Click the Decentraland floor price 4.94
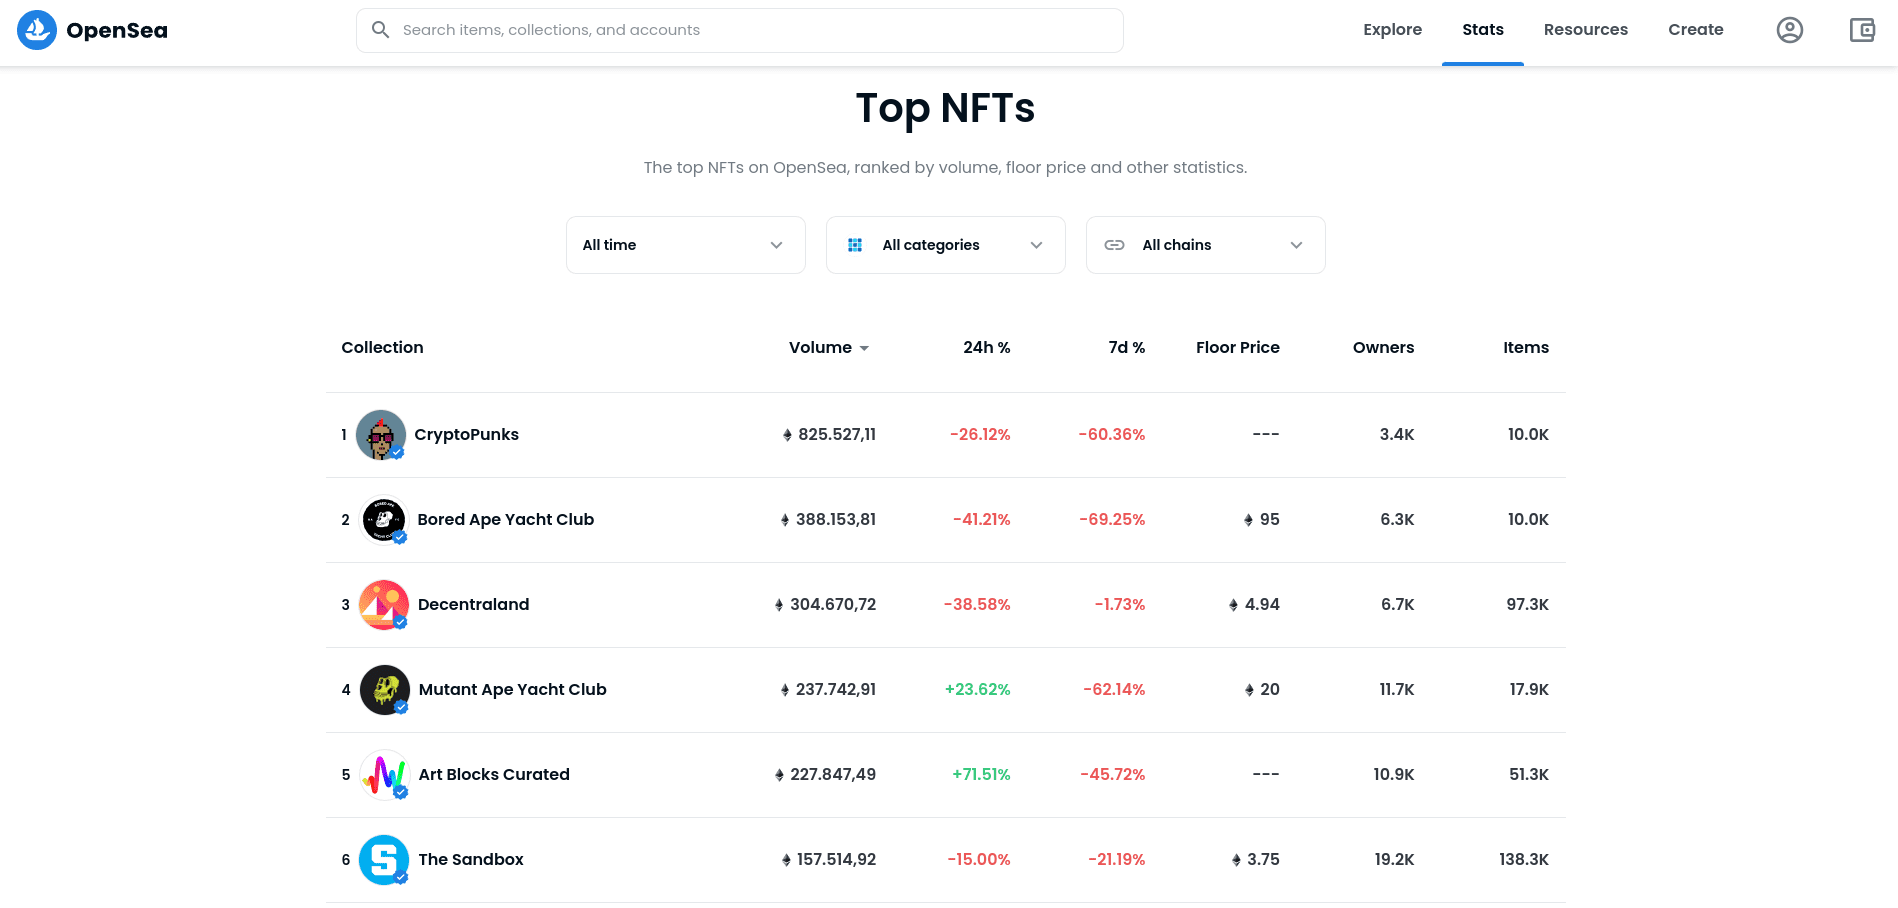The image size is (1898, 908). click(x=1262, y=605)
